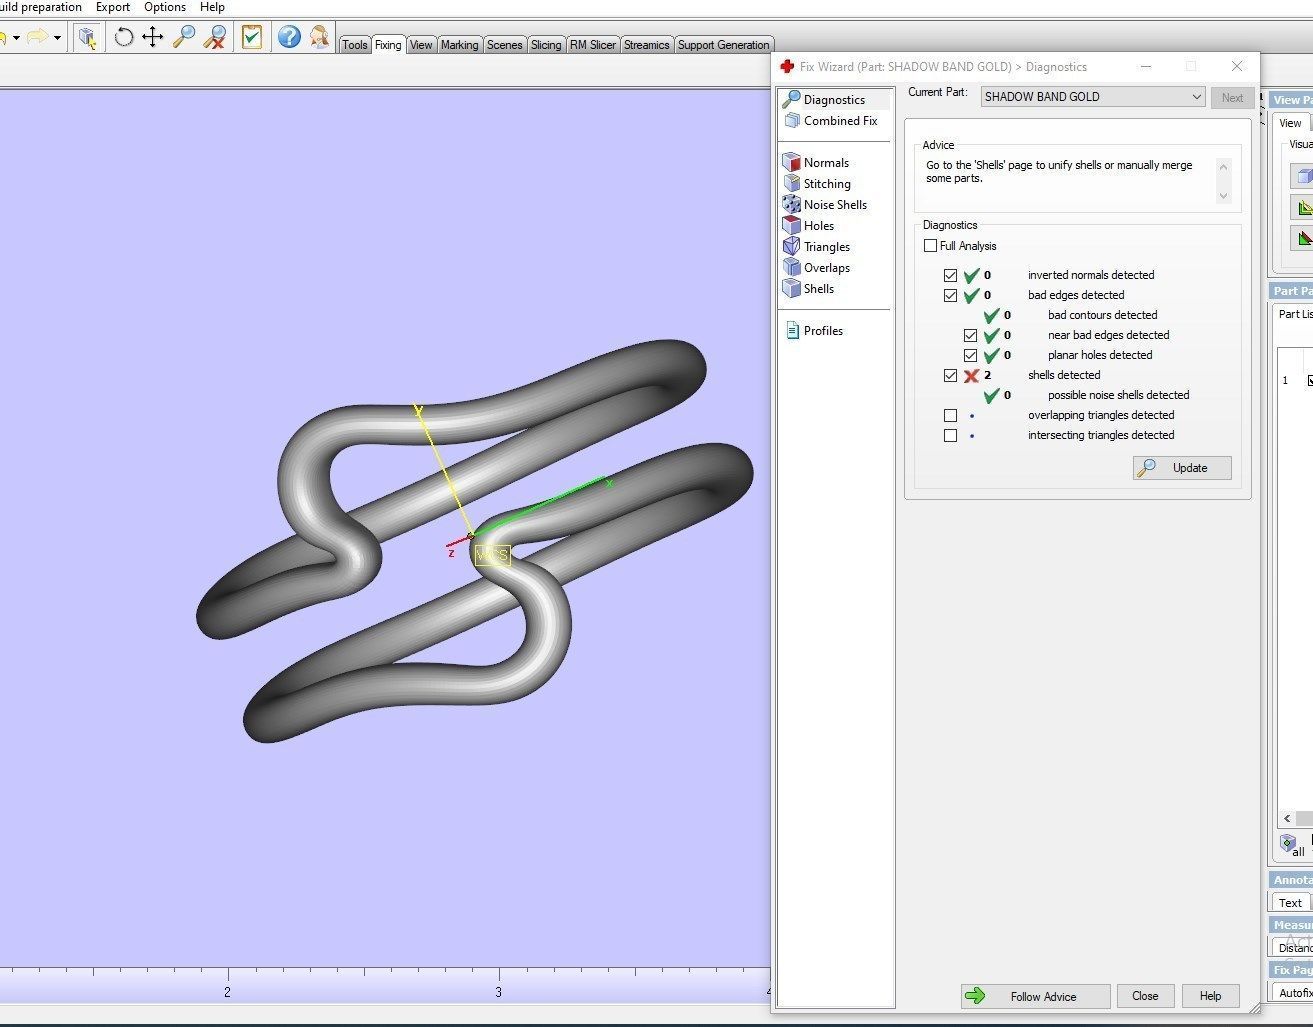1313x1027 pixels.
Task: Enable intersecting triangles detection checkbox
Action: click(950, 435)
